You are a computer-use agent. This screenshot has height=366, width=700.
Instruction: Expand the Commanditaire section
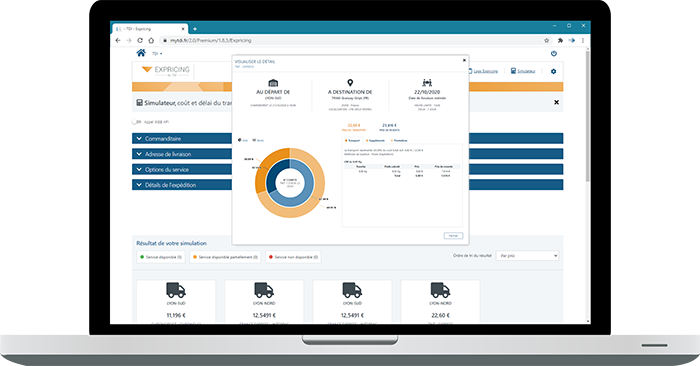click(182, 138)
